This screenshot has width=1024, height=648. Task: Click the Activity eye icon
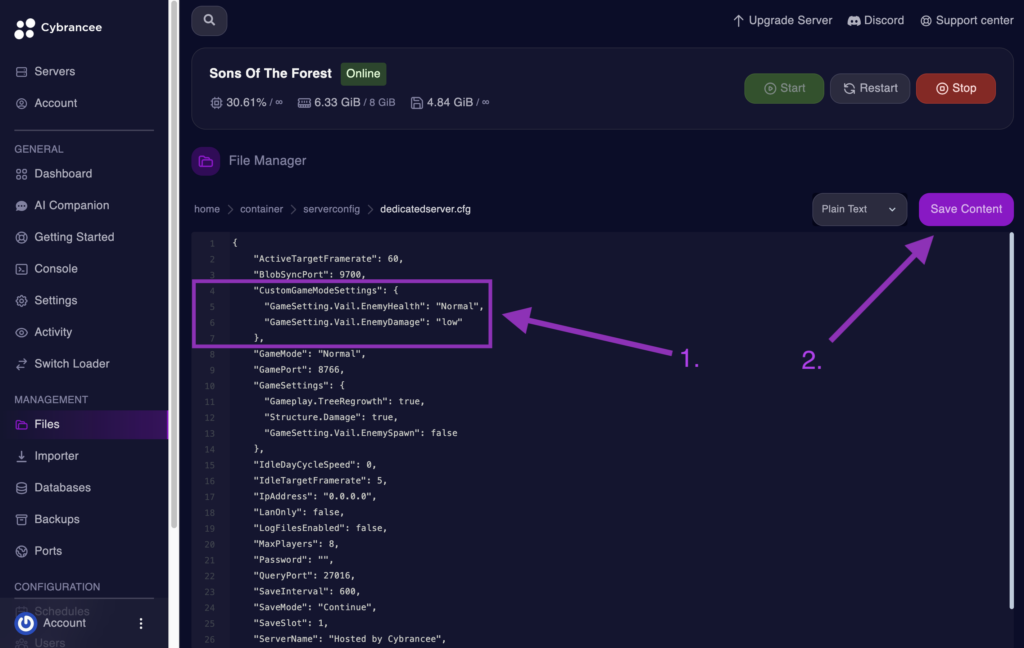(x=22, y=332)
